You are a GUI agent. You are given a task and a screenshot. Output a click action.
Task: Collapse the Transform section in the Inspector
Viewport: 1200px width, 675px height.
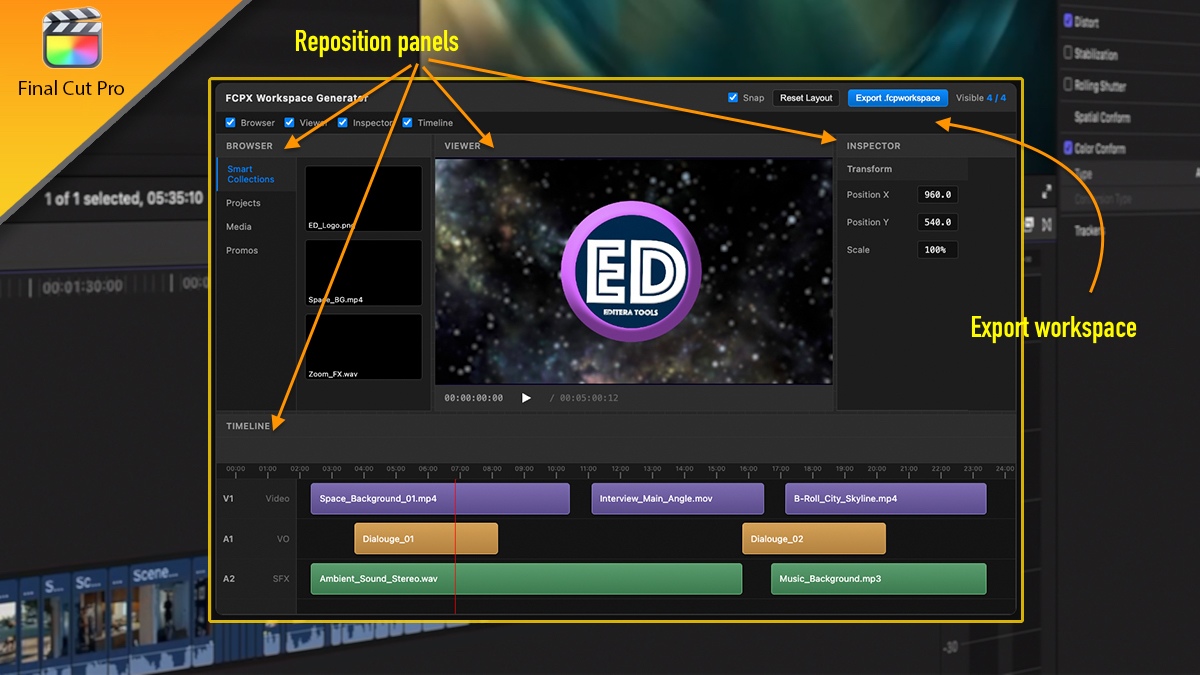pos(868,168)
